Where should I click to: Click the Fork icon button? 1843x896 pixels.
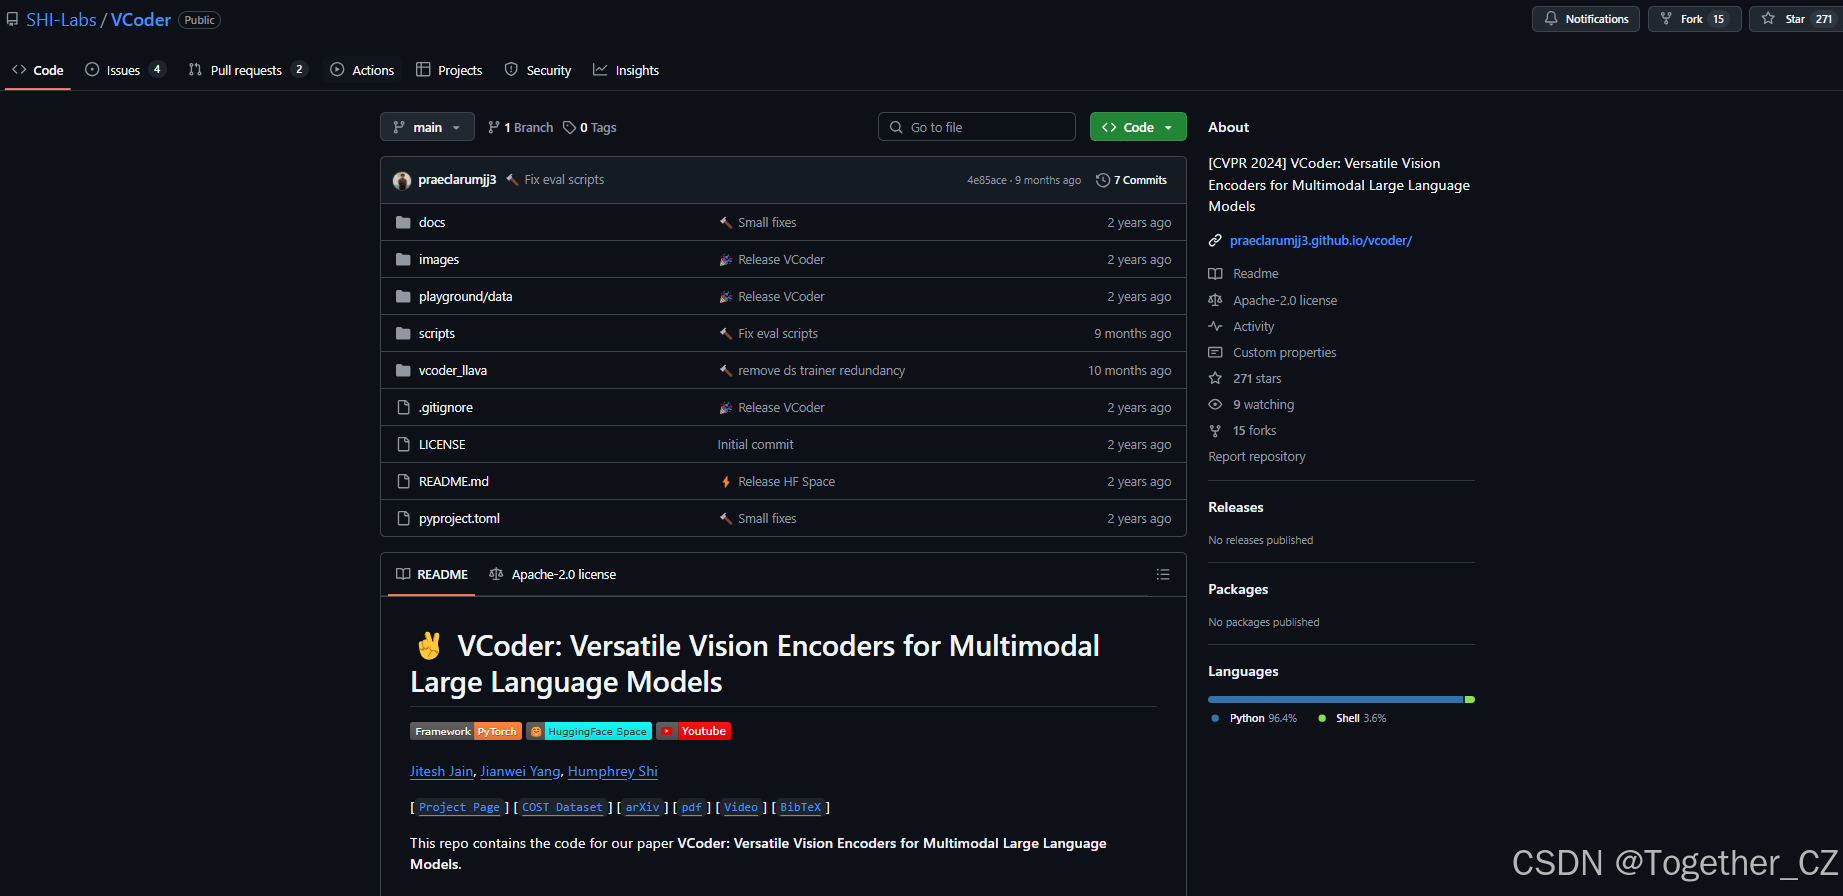1695,19
